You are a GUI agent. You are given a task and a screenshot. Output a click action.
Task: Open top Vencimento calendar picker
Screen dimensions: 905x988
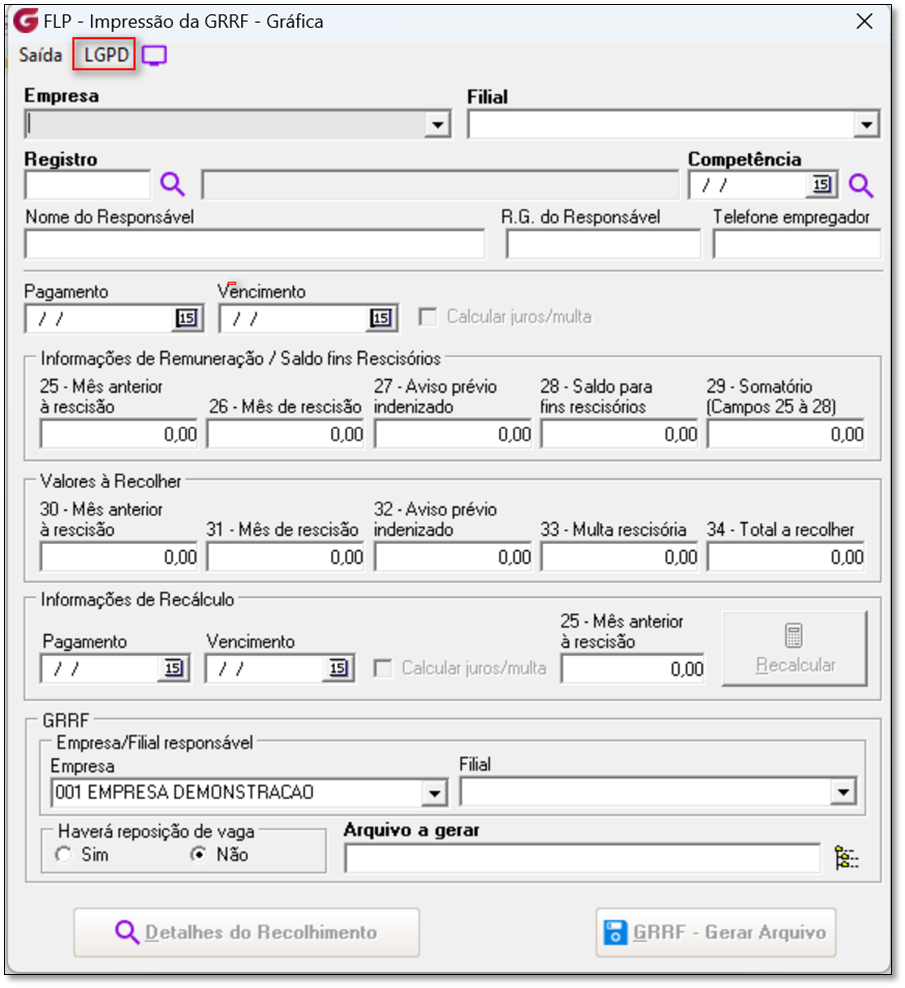coord(381,318)
